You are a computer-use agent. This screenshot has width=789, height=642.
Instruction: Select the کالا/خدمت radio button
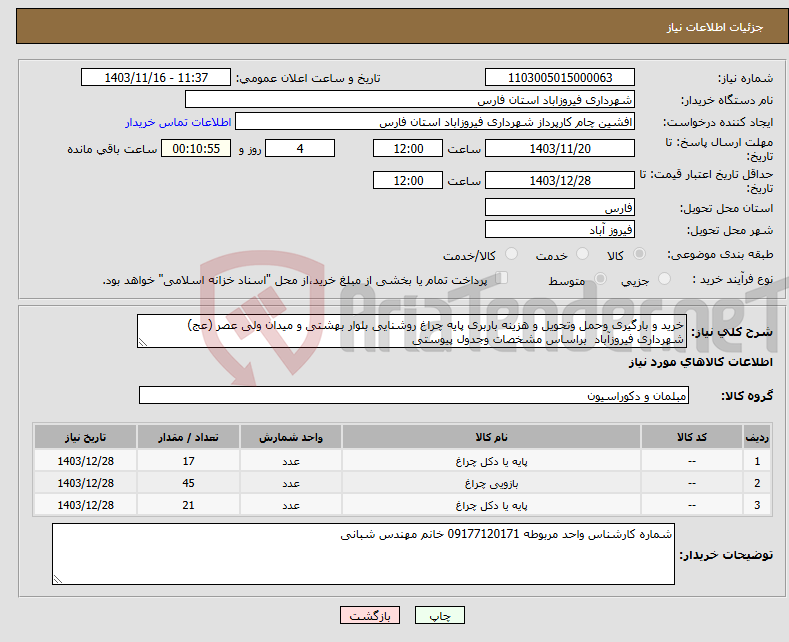511,254
